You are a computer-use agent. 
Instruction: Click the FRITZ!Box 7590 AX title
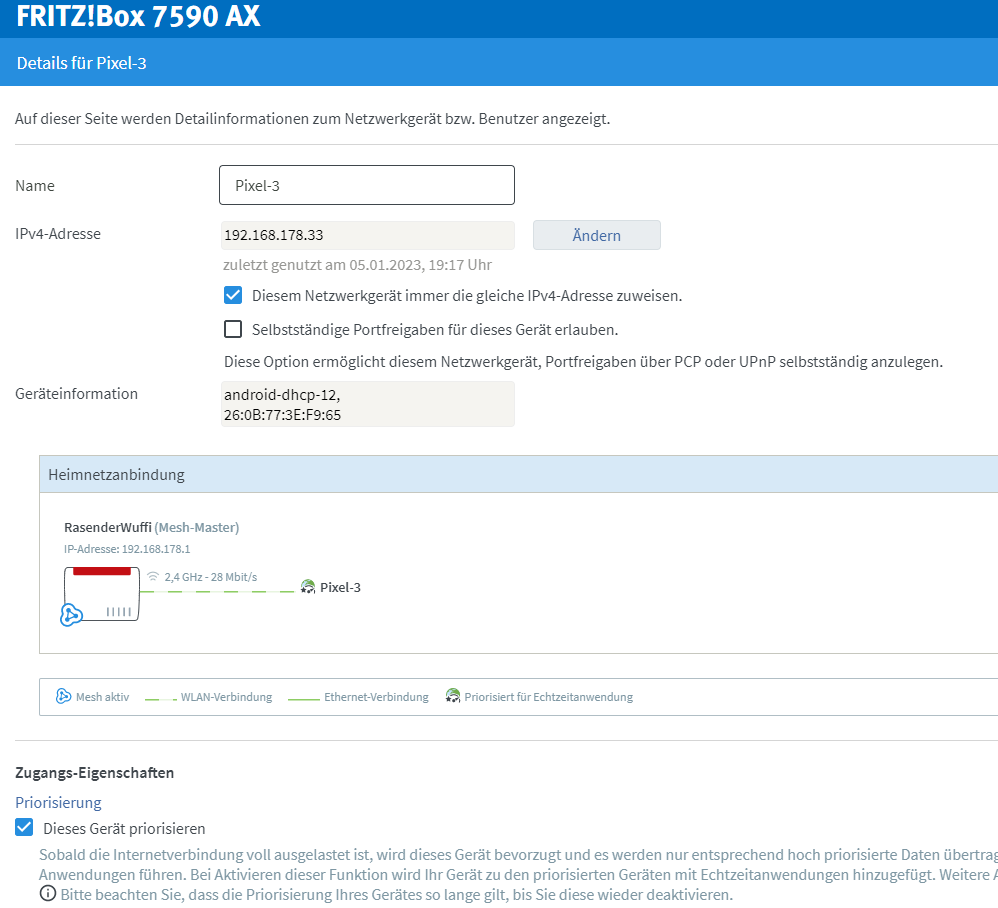138,16
